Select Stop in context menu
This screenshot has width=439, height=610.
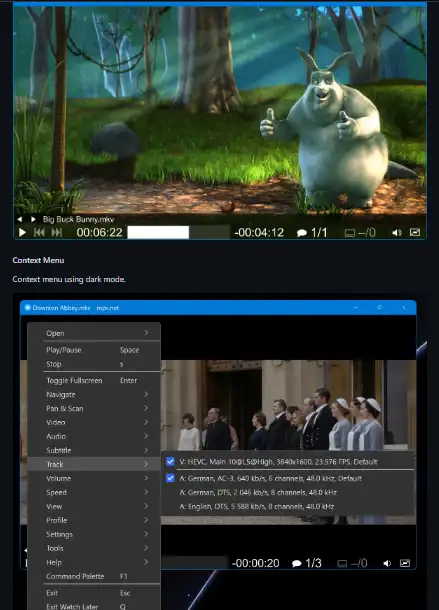pos(94,364)
